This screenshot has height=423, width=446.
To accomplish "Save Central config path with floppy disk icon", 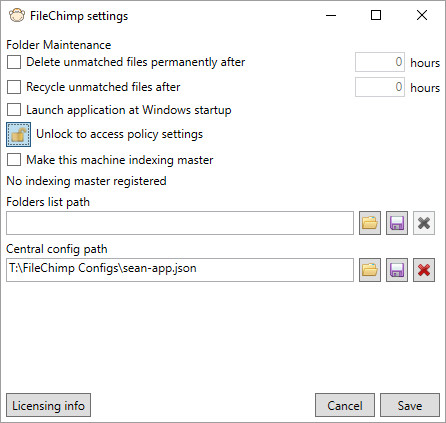I will coord(397,270).
